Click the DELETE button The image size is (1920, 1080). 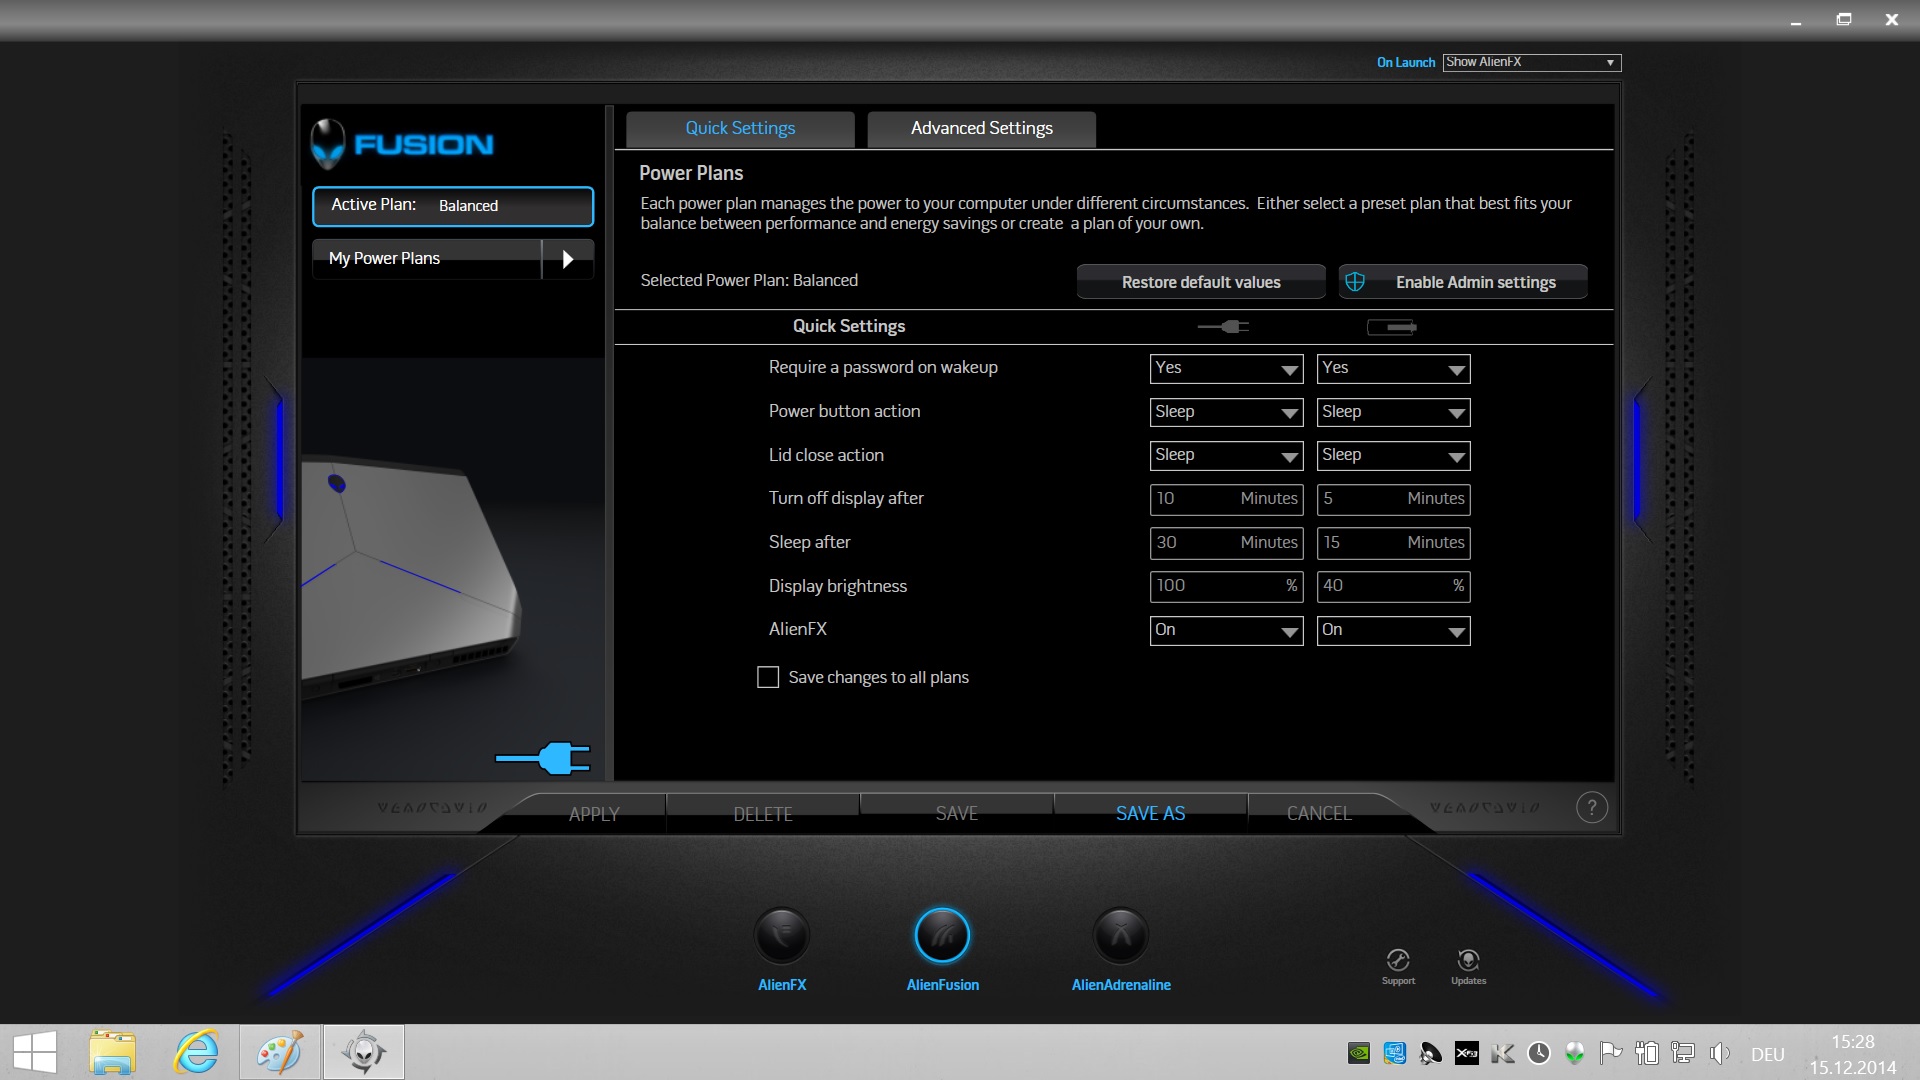[x=763, y=814]
